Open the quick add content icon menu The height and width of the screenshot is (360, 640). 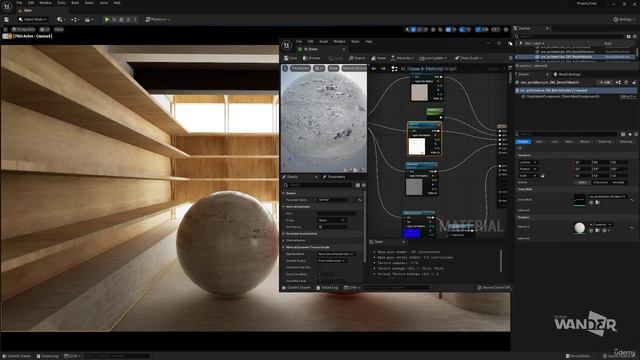pos(61,19)
